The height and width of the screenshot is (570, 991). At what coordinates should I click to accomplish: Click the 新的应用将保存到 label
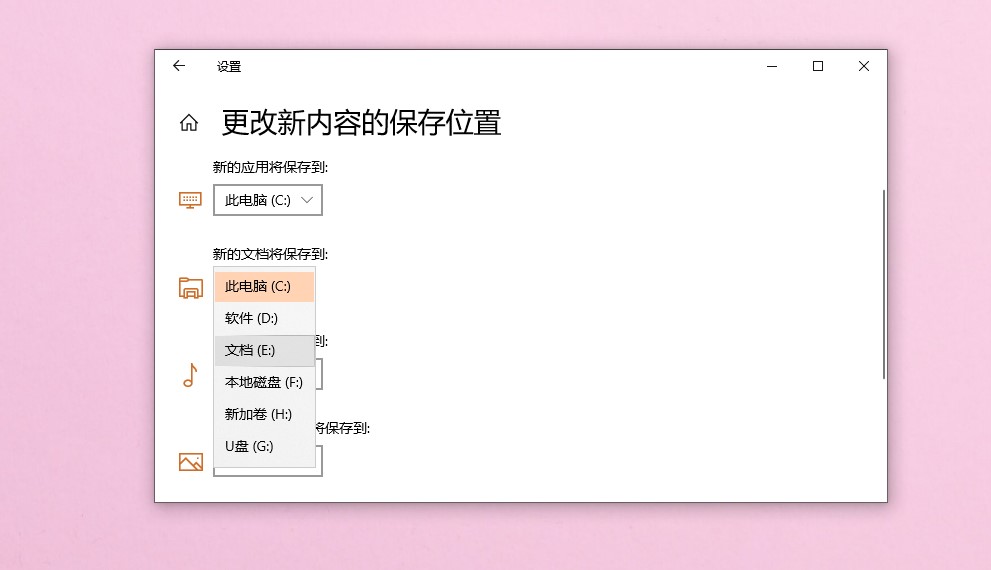(271, 167)
